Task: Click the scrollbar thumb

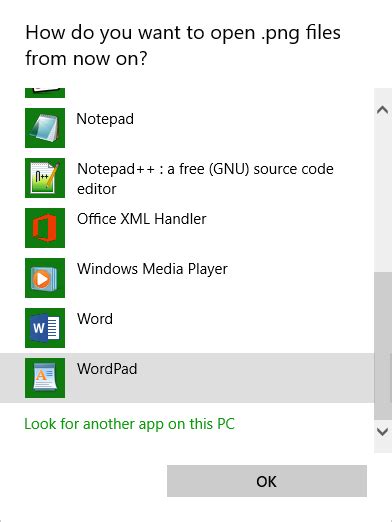Action: (x=383, y=346)
